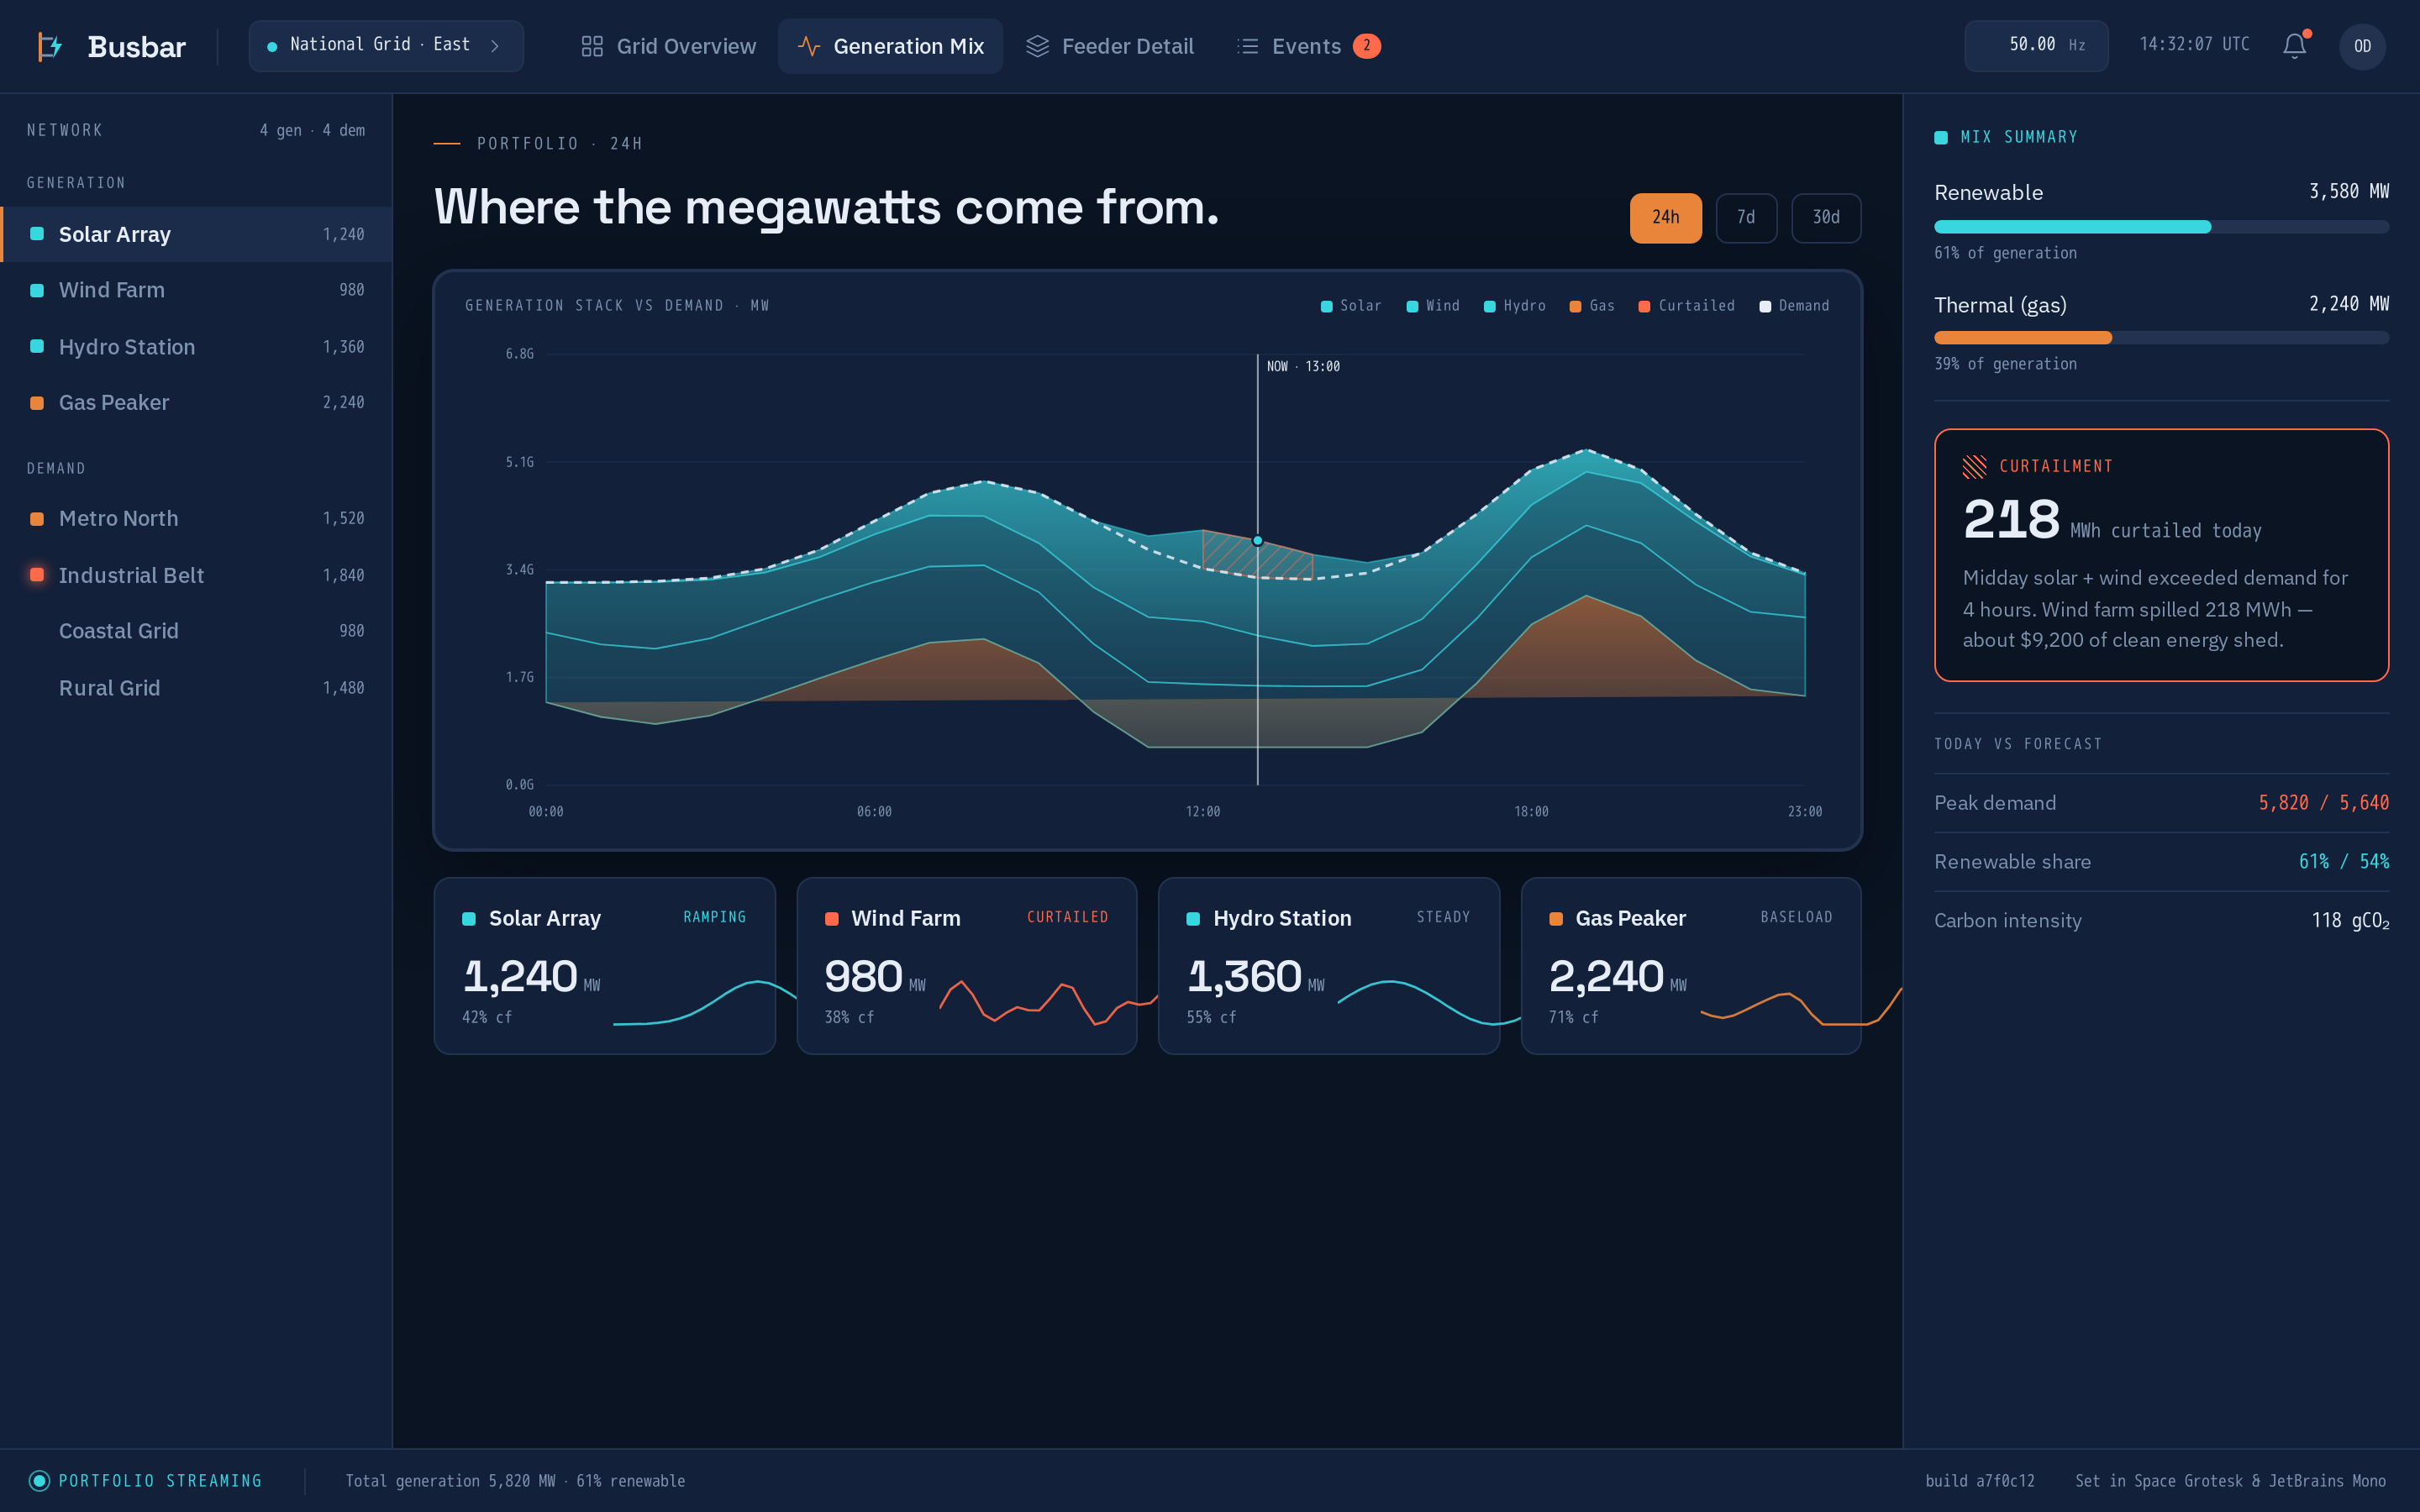Click the Busbar logo icon
2420x1512 pixels.
click(50, 46)
